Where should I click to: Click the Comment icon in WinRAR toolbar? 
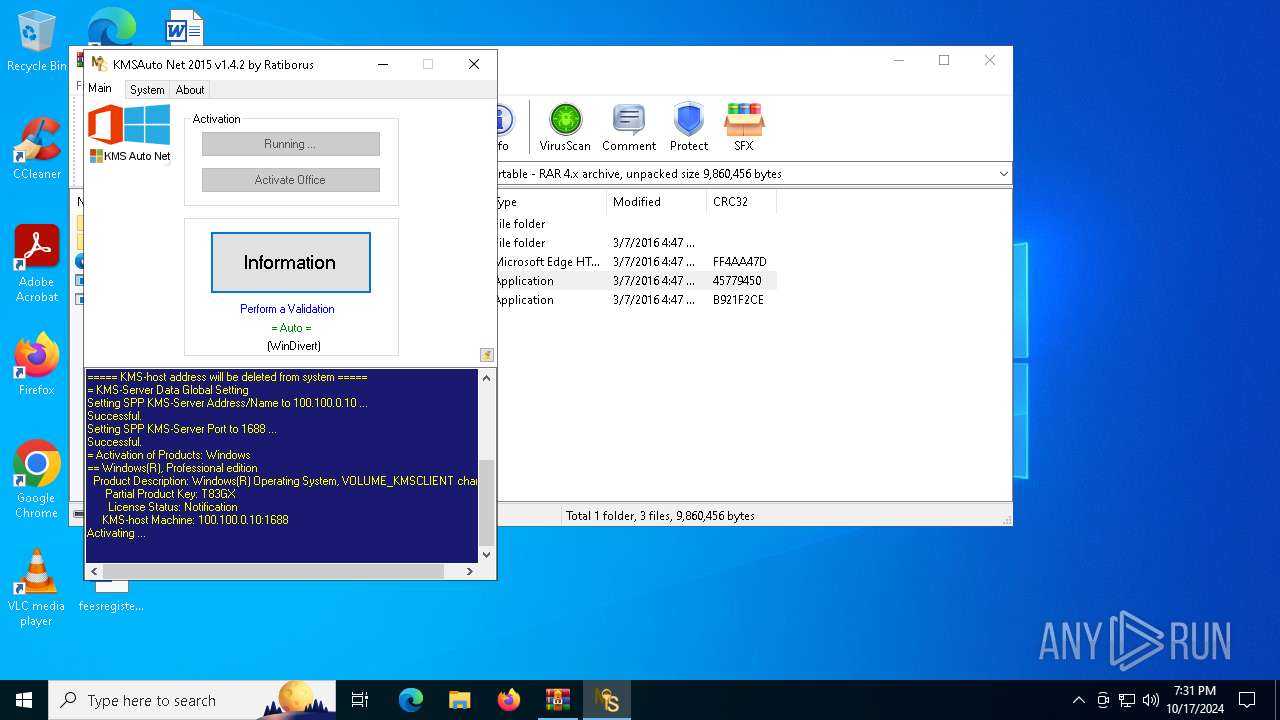629,127
